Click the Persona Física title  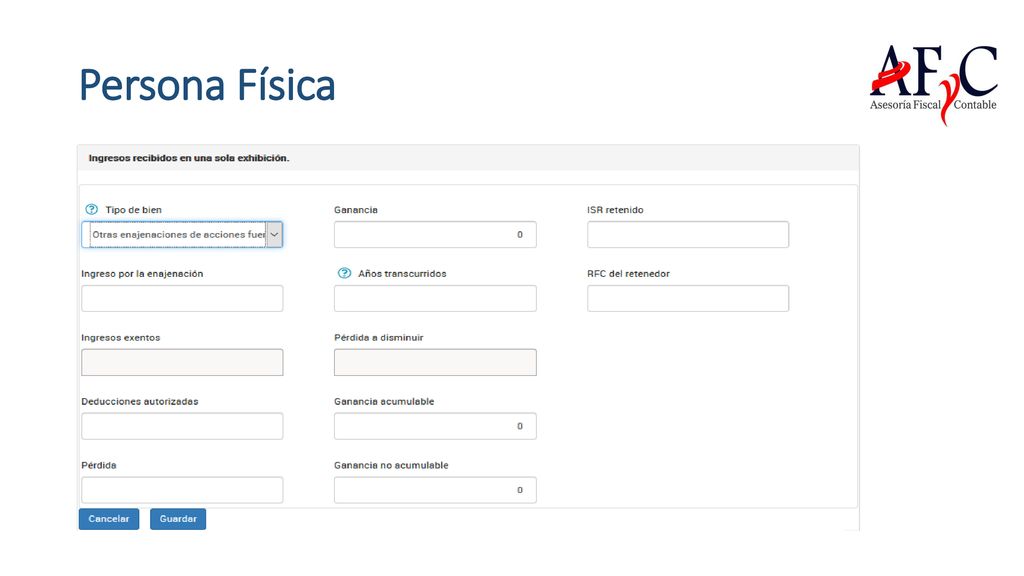coord(207,86)
